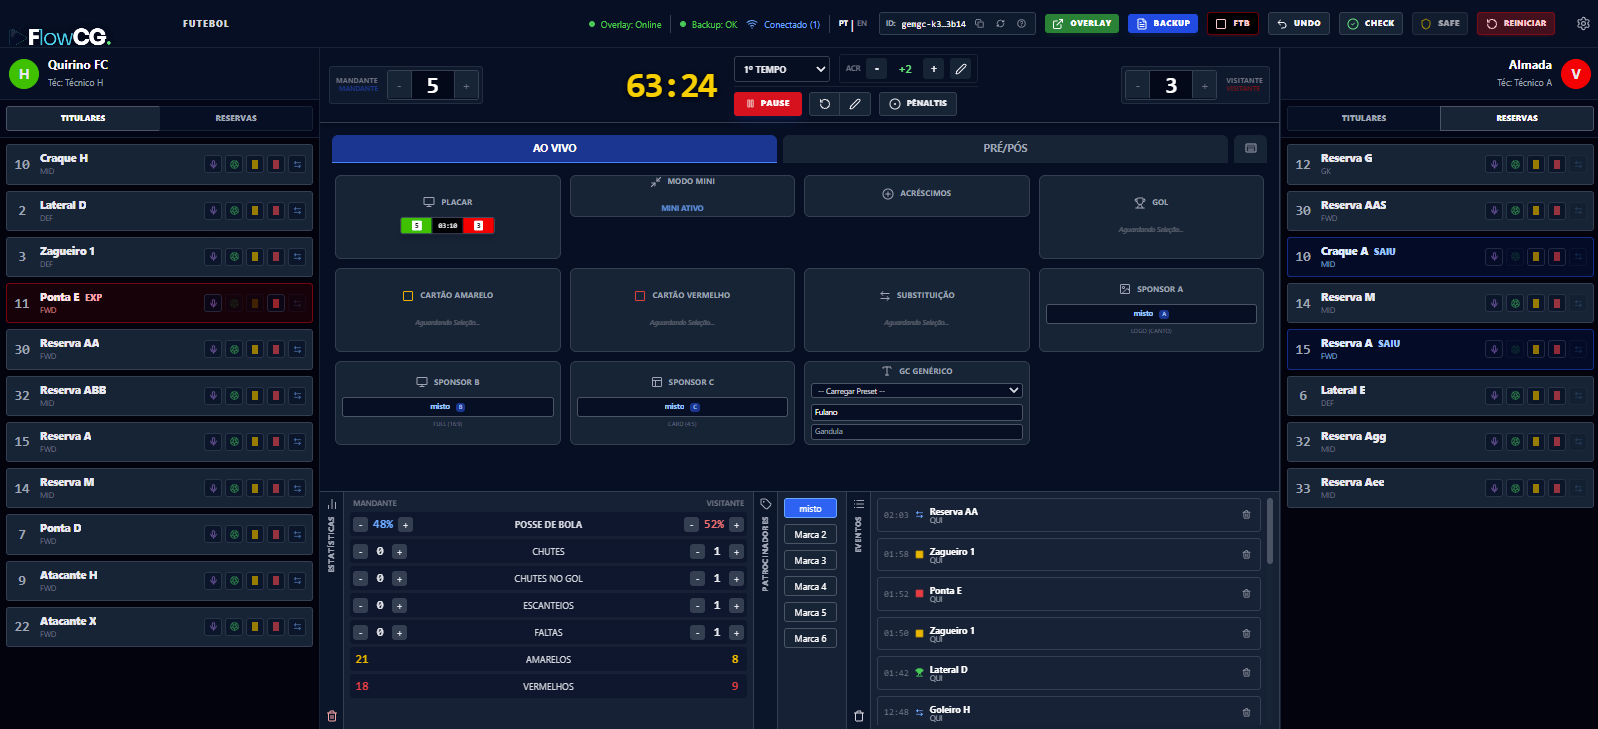Increase home Posse de Bola percentage
The image size is (1598, 729).
coord(405,525)
